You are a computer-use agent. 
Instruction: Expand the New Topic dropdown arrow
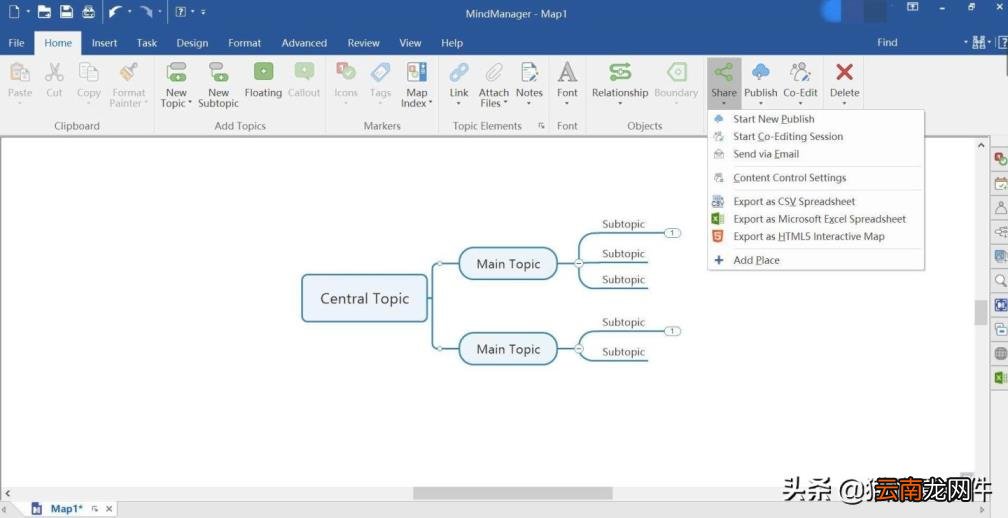(190, 103)
